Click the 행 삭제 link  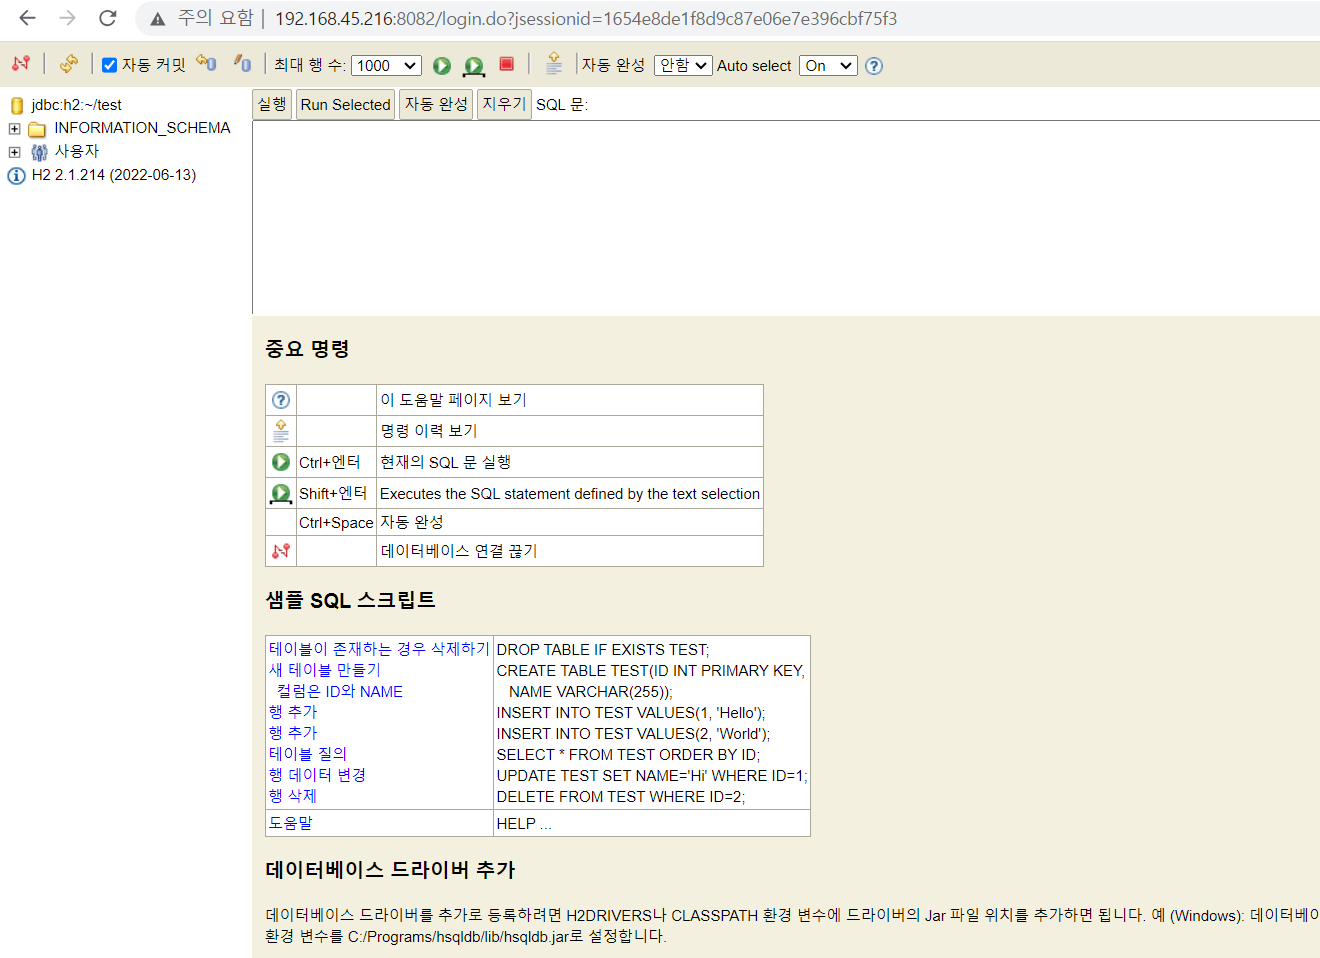(x=293, y=796)
